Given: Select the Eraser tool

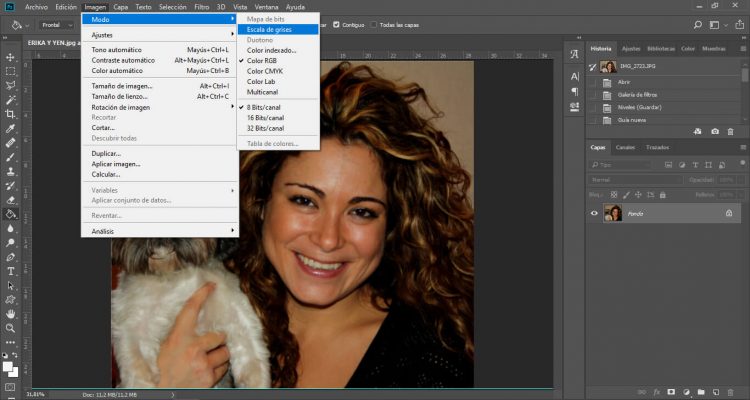Looking at the screenshot, I should 10,200.
